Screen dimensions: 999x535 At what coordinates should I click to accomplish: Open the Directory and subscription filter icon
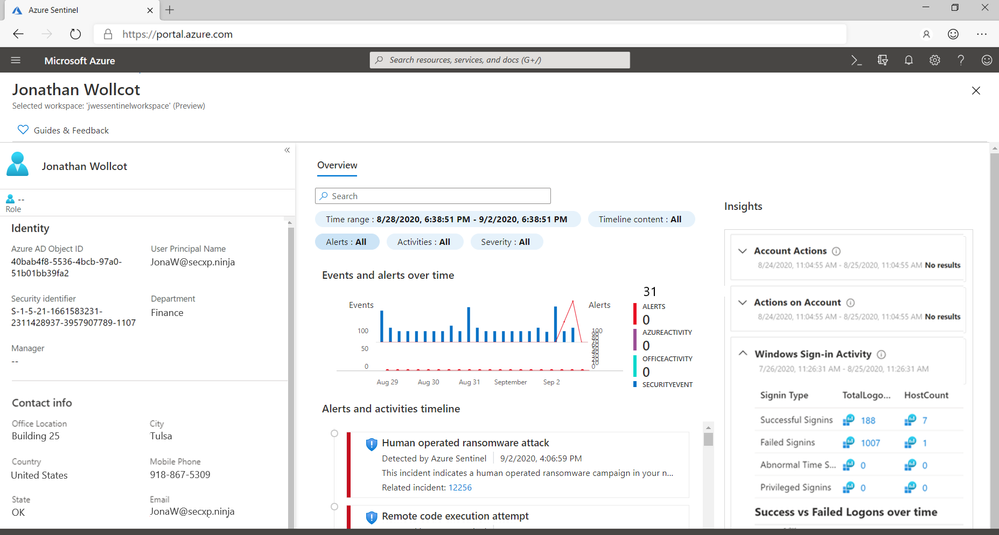click(882, 61)
